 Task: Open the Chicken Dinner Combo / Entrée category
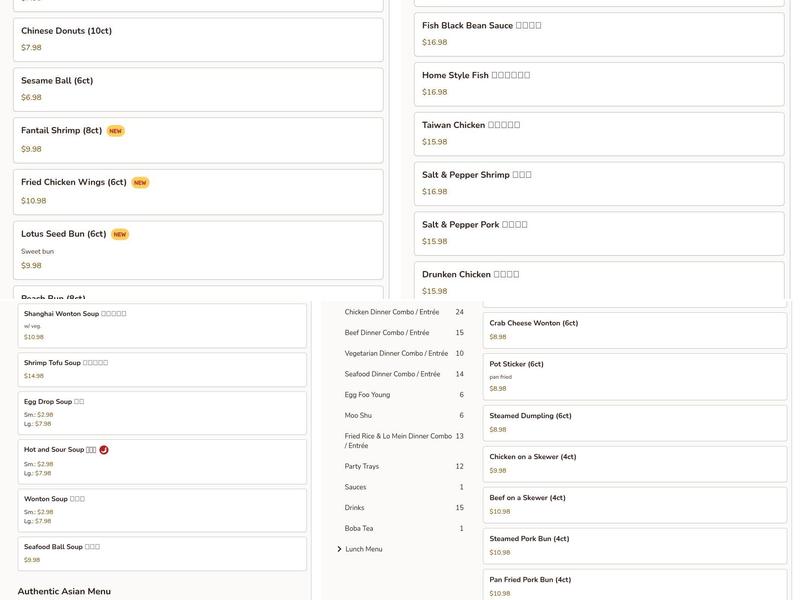pyautogui.click(x=392, y=312)
